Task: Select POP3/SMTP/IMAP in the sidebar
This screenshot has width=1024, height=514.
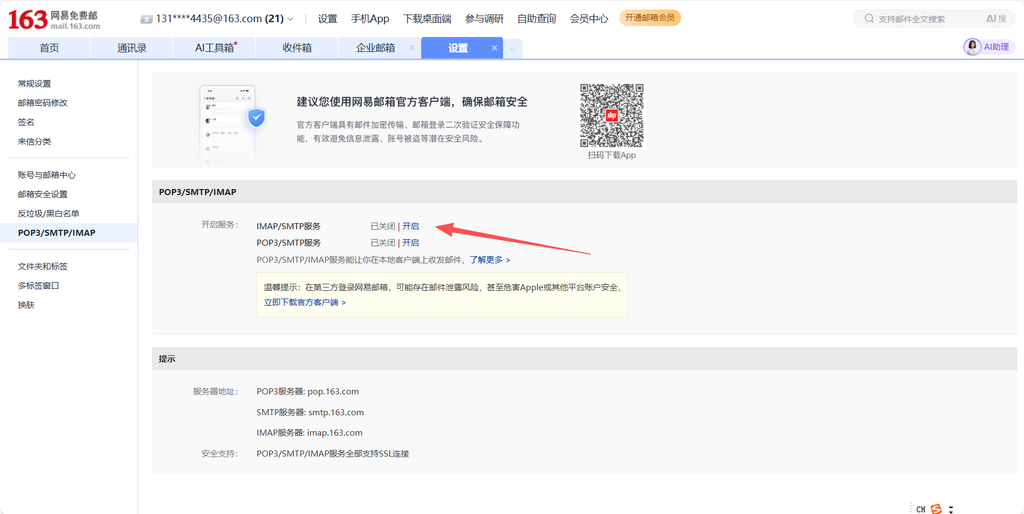Action: 69,233
